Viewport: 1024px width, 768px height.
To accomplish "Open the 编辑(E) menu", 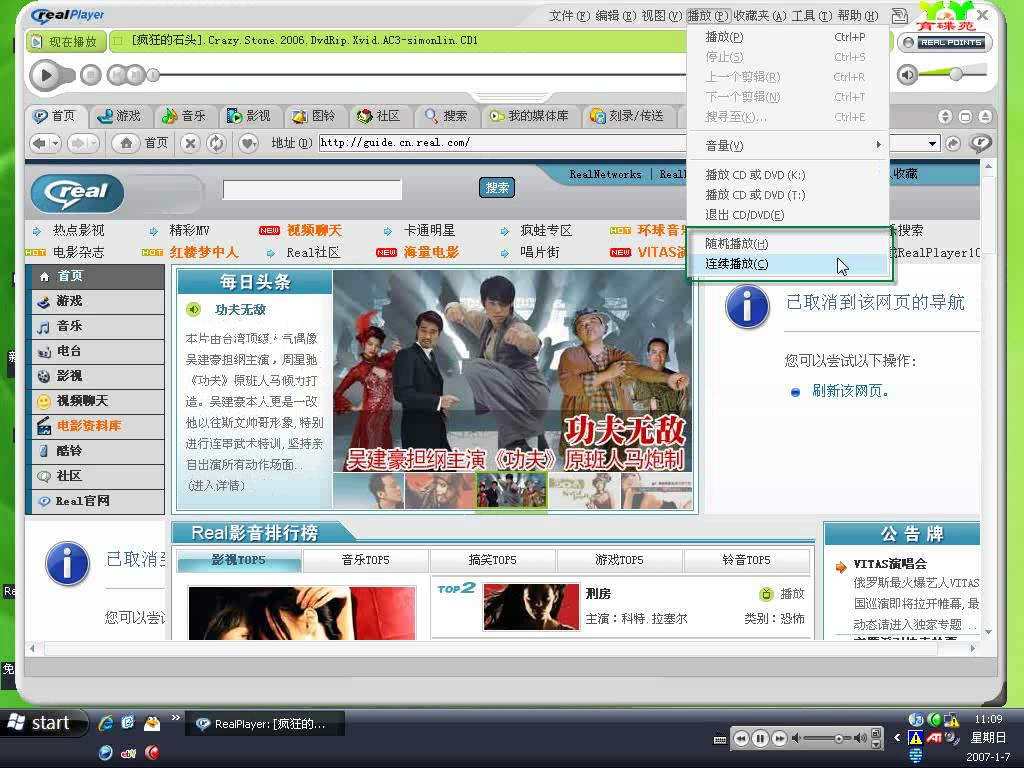I will click(x=615, y=16).
